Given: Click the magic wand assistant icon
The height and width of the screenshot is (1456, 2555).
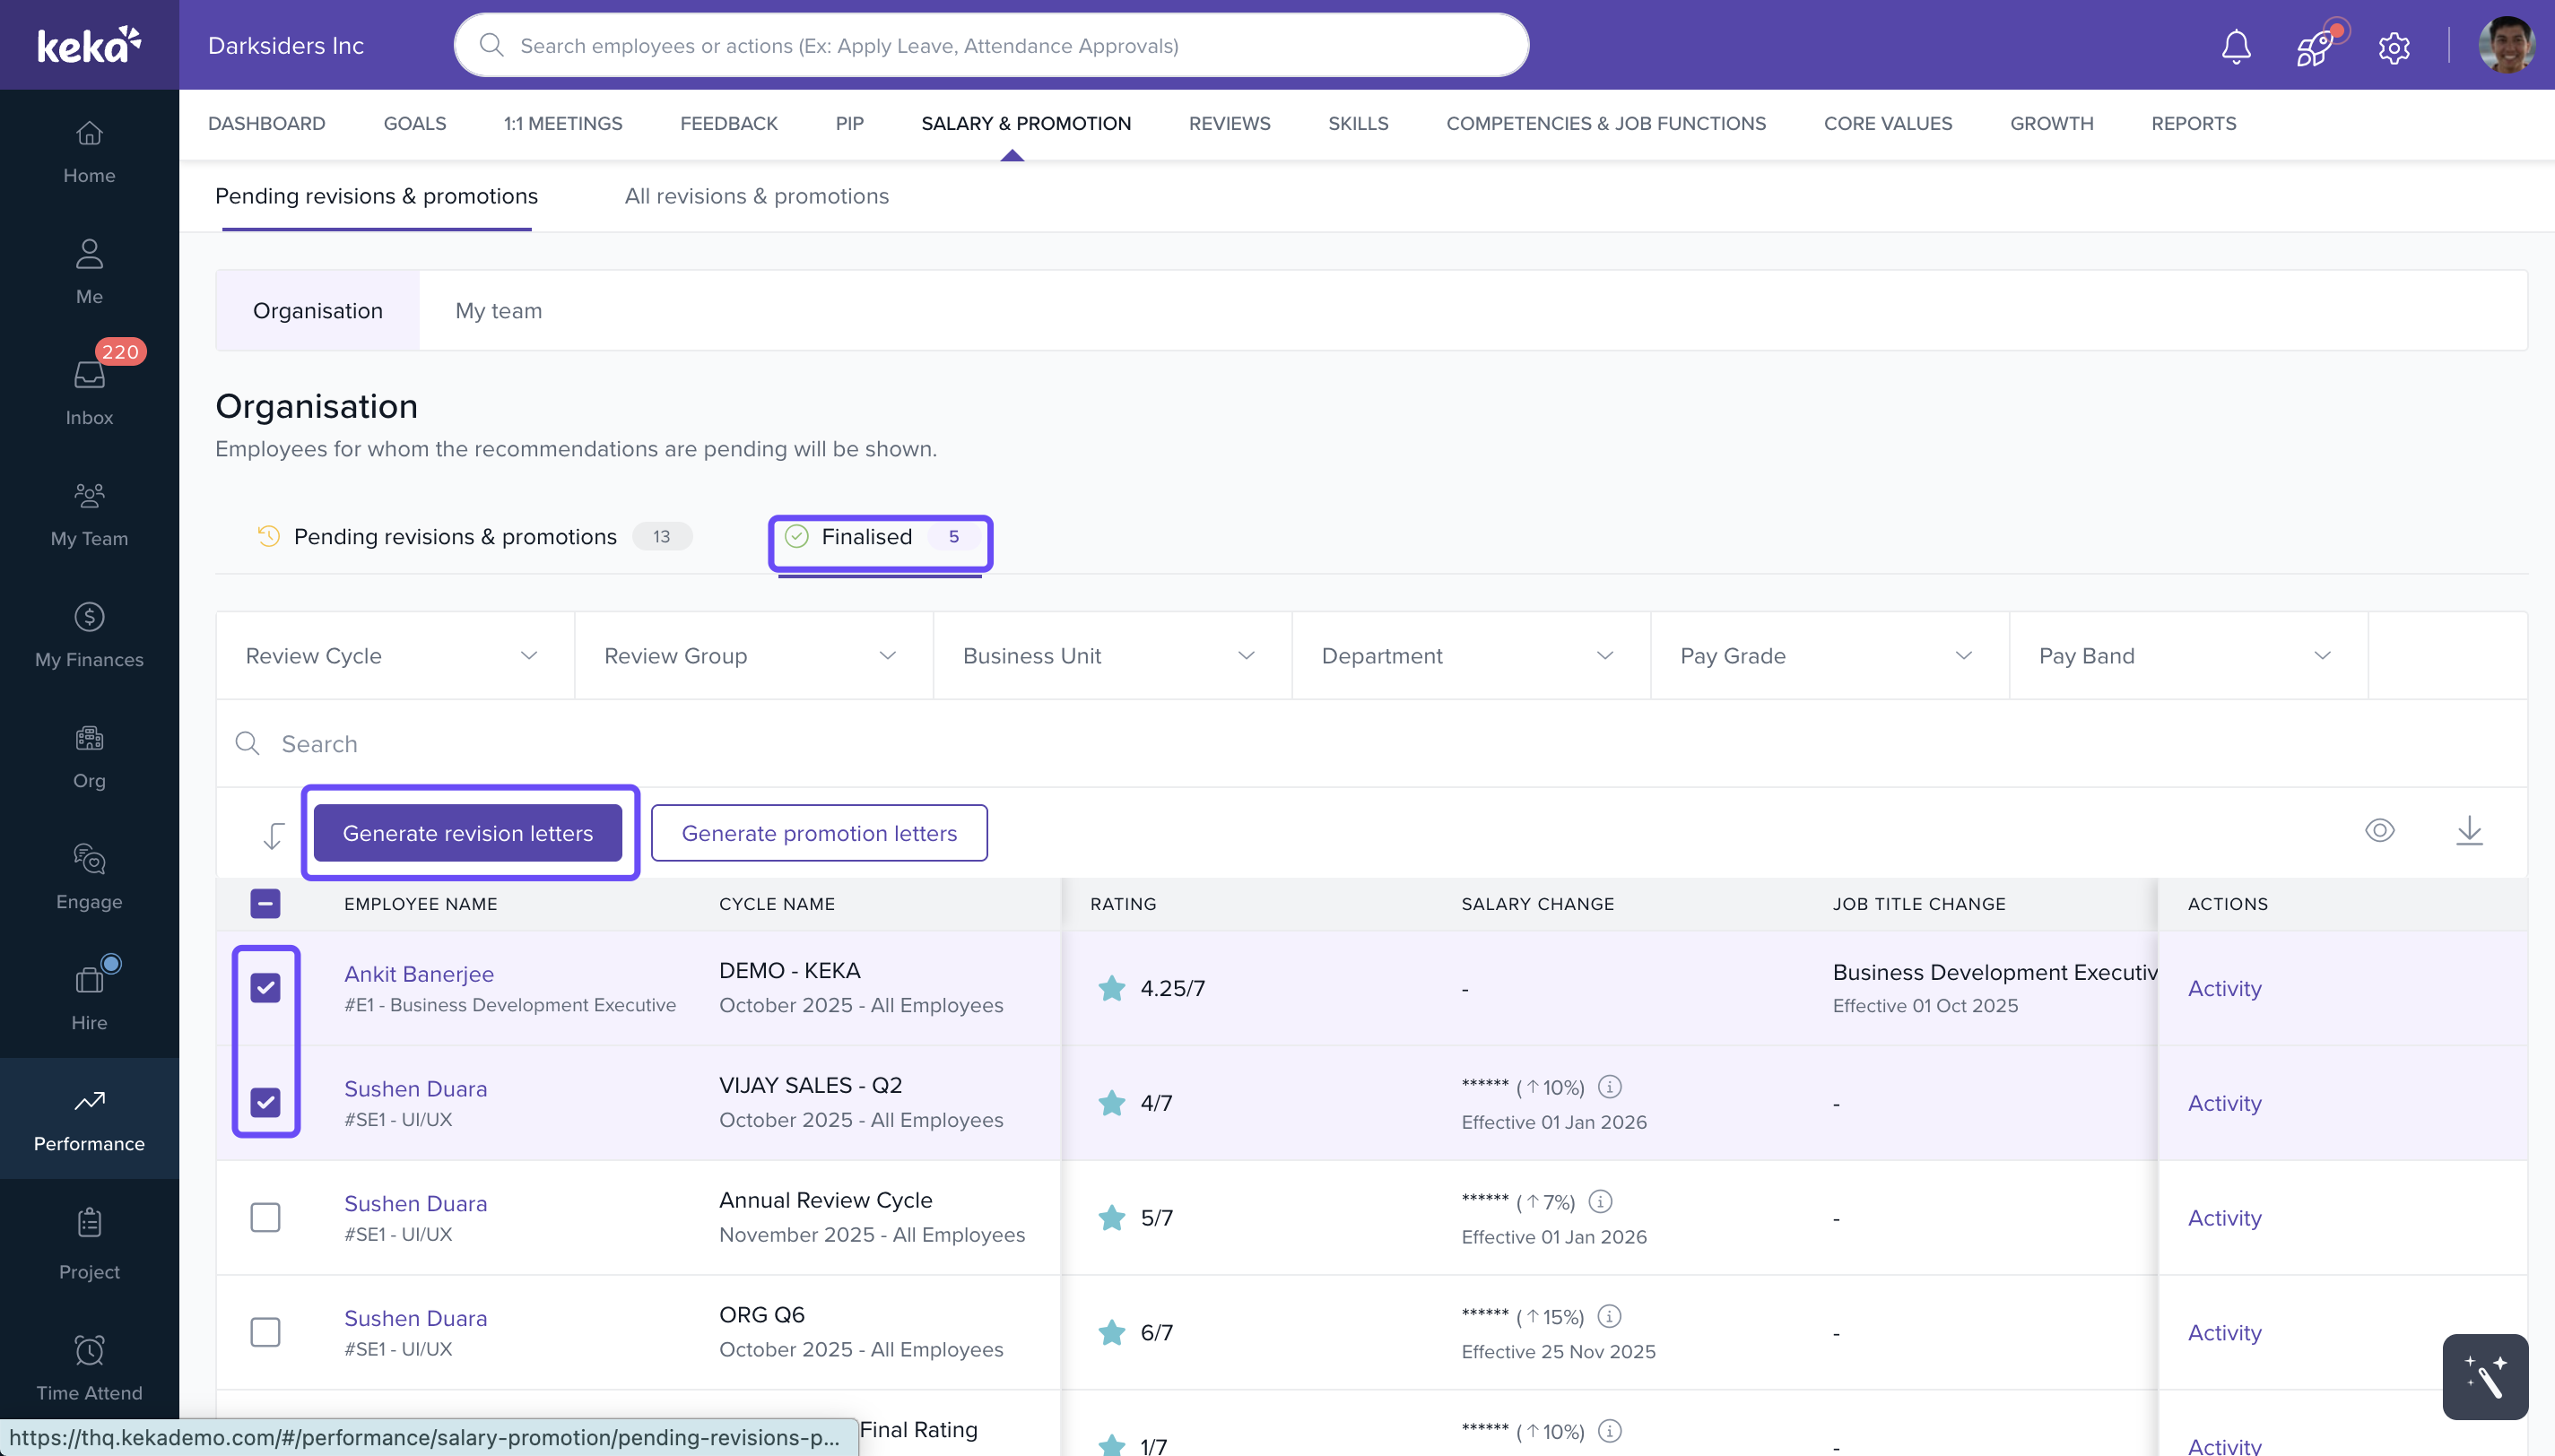Looking at the screenshot, I should (x=2484, y=1376).
